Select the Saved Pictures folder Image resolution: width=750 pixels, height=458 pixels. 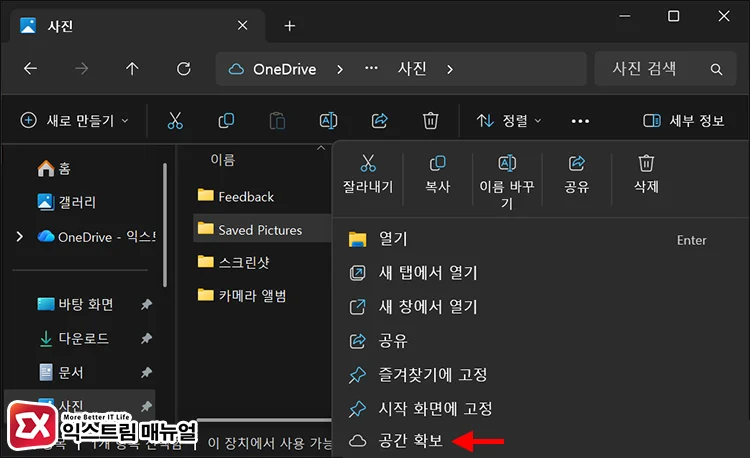pos(249,229)
